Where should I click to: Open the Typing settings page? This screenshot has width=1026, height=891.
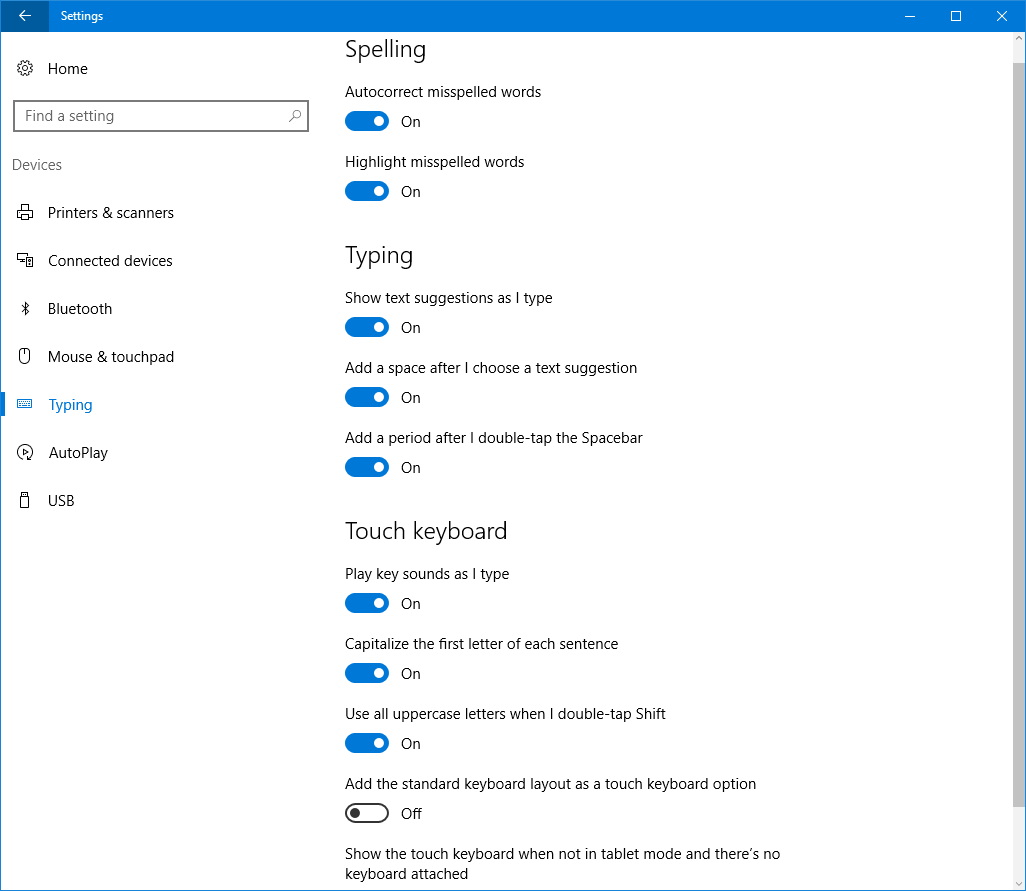[70, 405]
